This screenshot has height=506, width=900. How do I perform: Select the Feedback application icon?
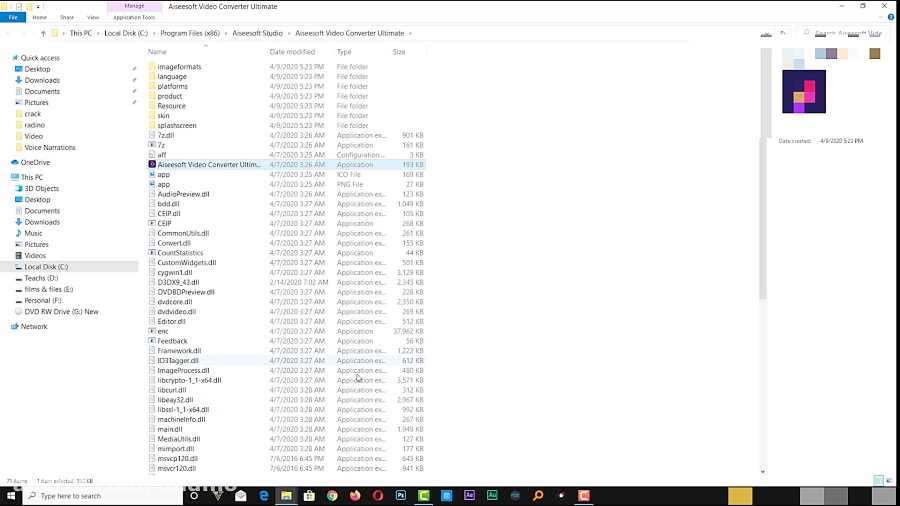[x=152, y=341]
